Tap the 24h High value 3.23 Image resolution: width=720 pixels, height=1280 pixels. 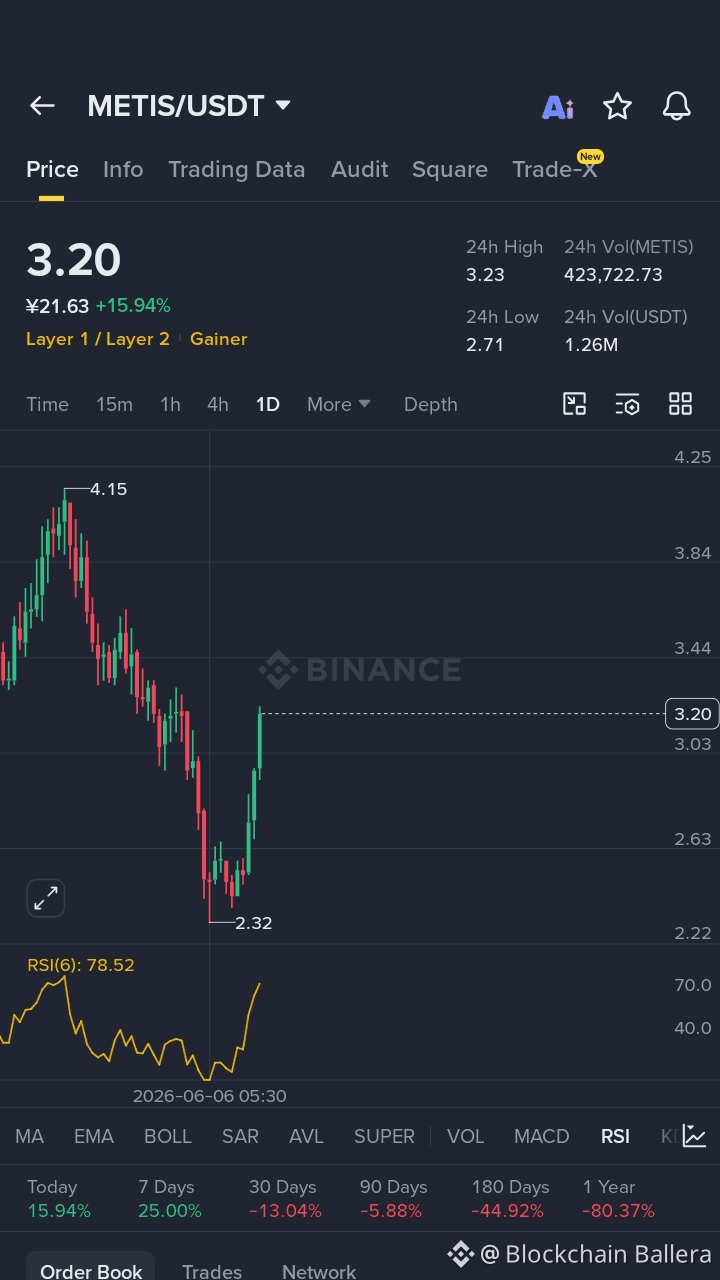point(485,275)
